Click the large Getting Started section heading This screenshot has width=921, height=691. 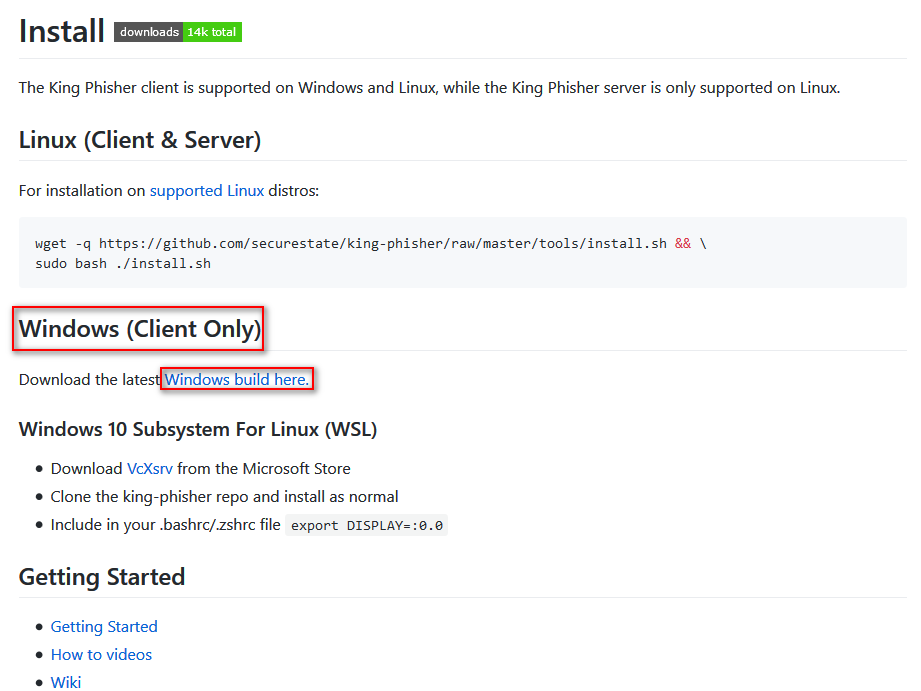[x=102, y=577]
